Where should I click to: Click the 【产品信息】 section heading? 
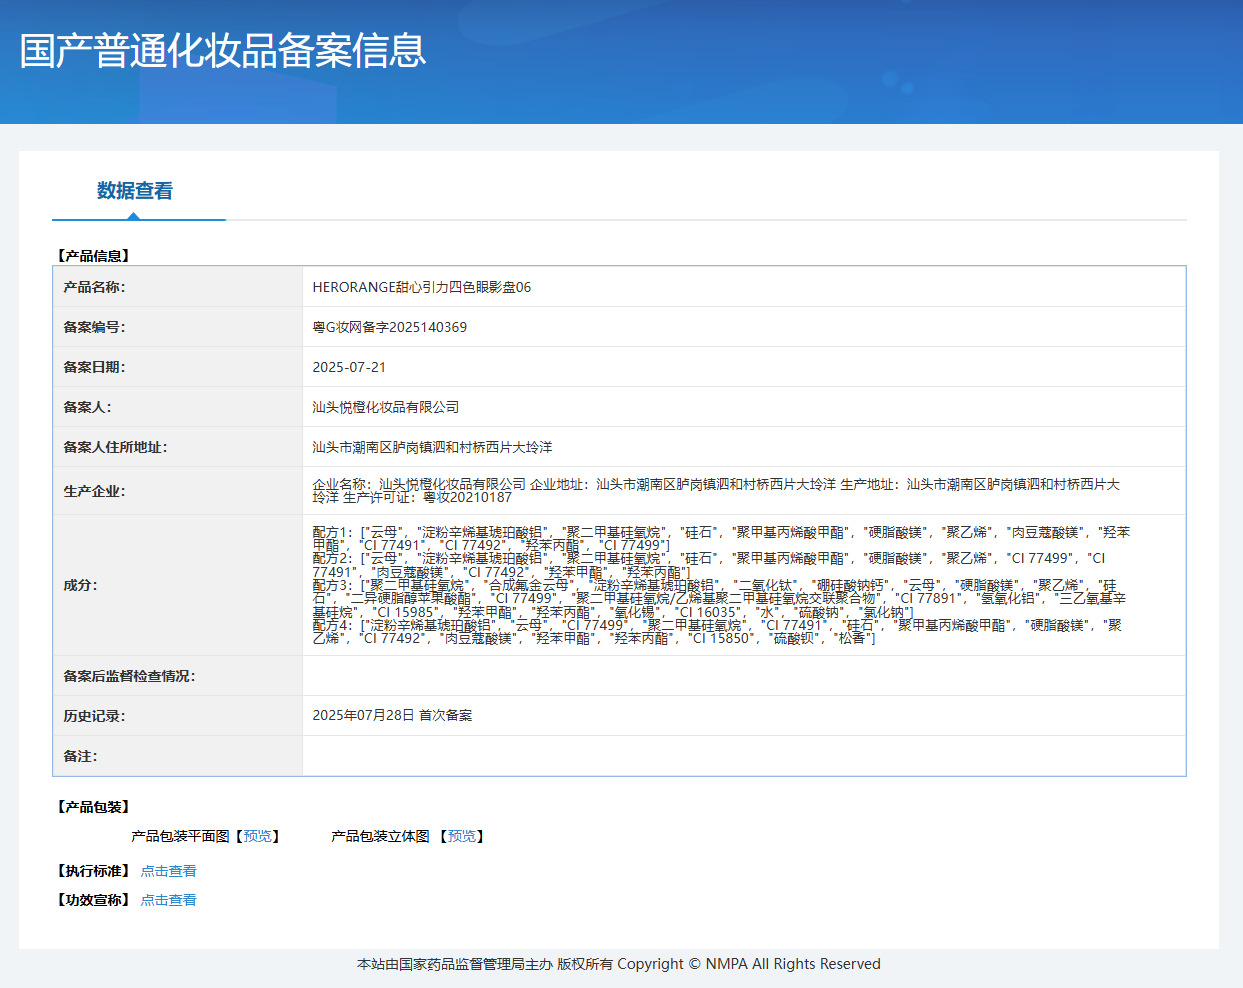94,256
